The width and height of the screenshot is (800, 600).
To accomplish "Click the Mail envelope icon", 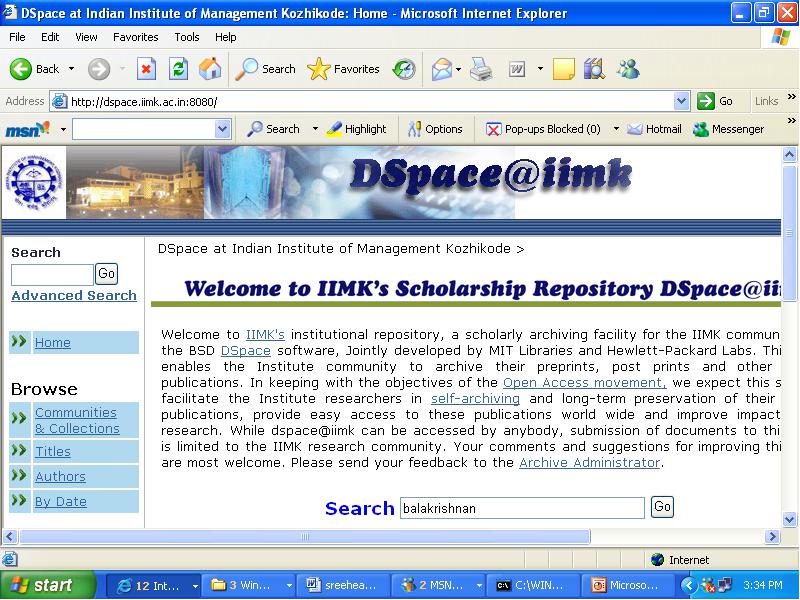I will click(x=442, y=69).
